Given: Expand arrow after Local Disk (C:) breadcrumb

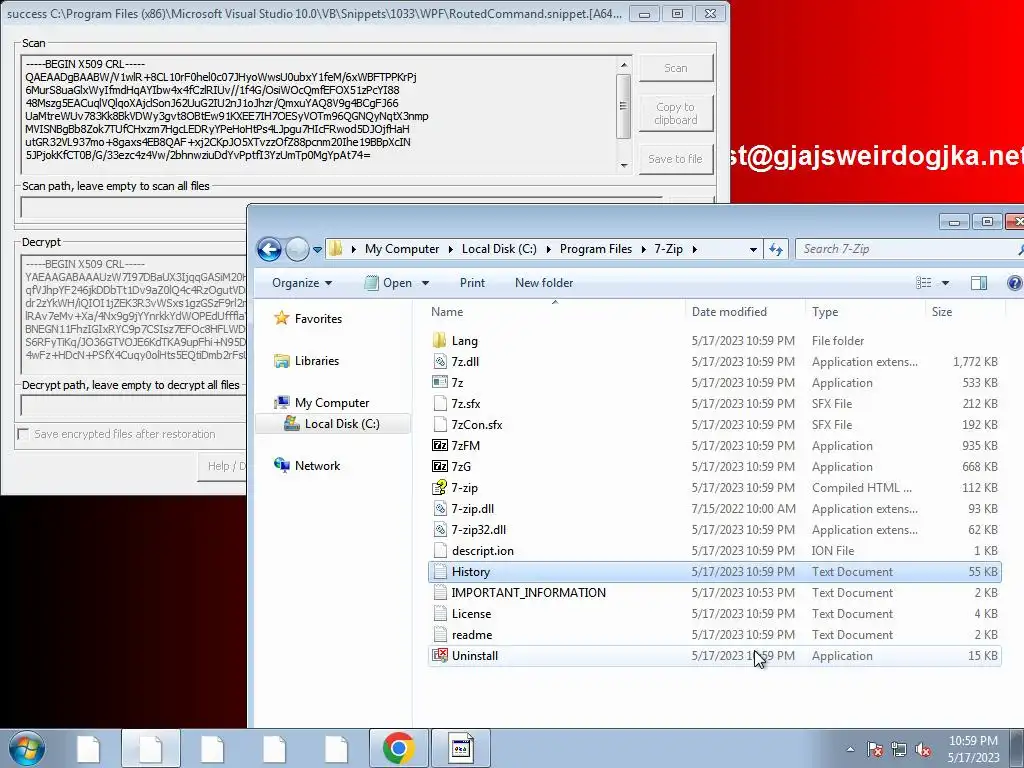Looking at the screenshot, I should pos(548,249).
